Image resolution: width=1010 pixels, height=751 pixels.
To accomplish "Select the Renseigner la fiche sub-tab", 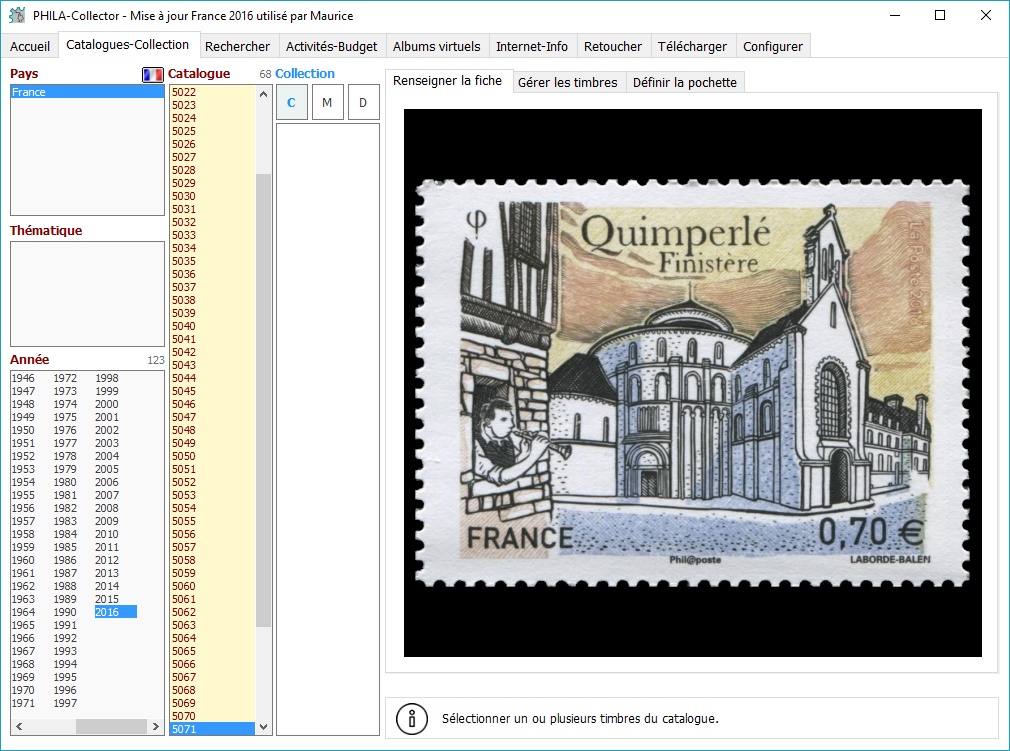I will pos(448,81).
